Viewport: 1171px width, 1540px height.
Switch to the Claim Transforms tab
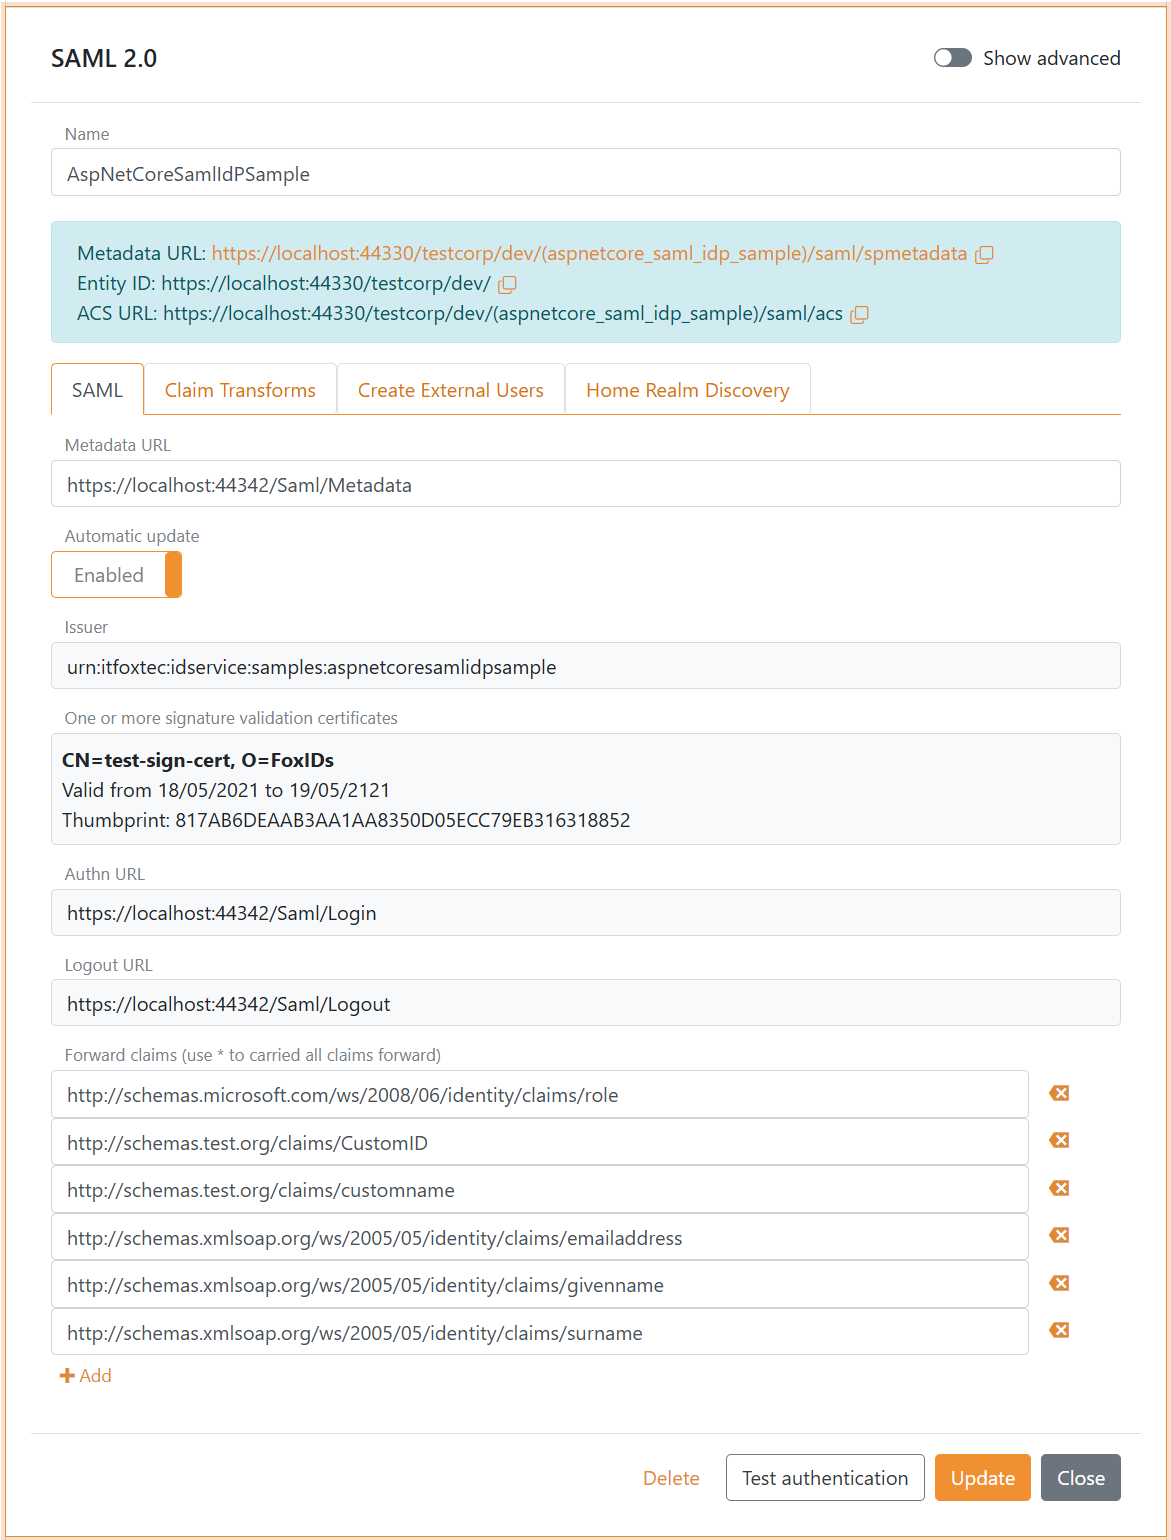[240, 389]
